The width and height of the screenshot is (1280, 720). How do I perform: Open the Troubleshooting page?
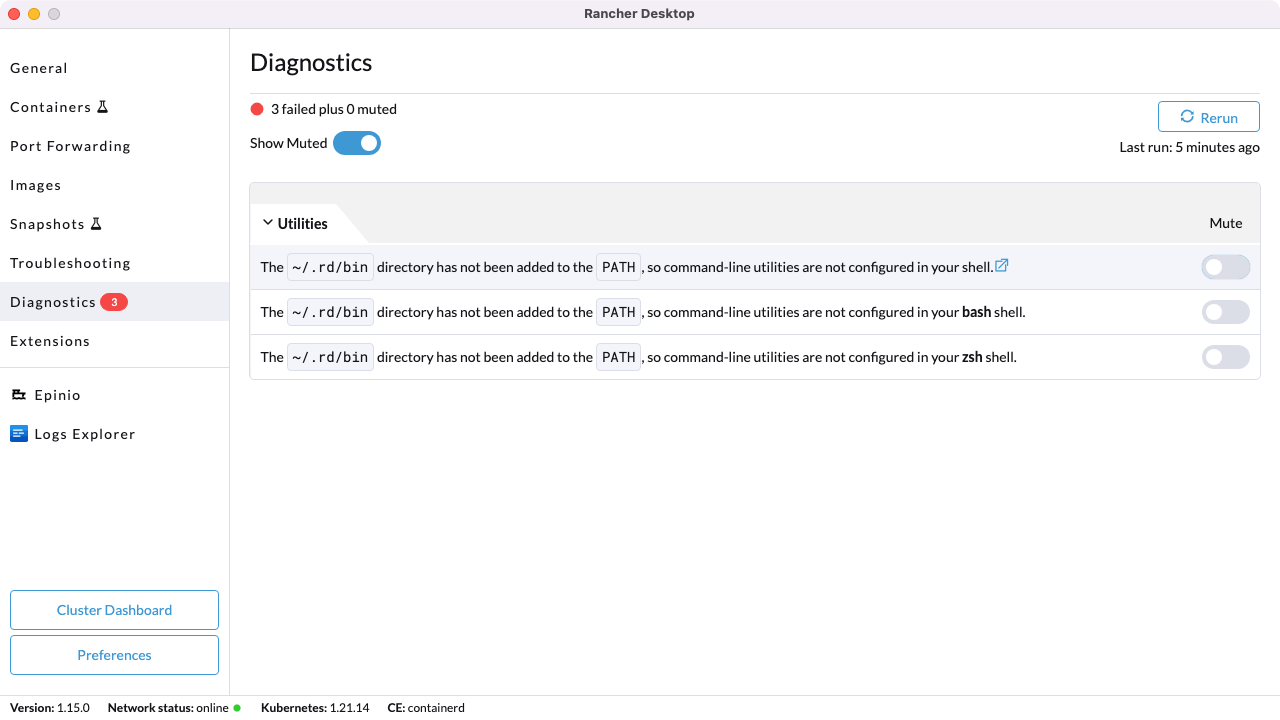pyautogui.click(x=70, y=263)
